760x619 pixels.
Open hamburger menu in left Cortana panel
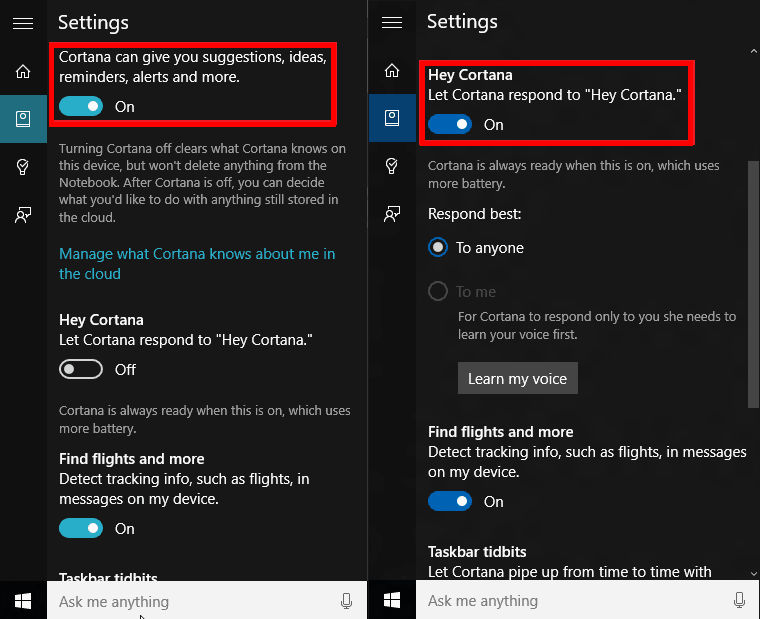click(23, 23)
